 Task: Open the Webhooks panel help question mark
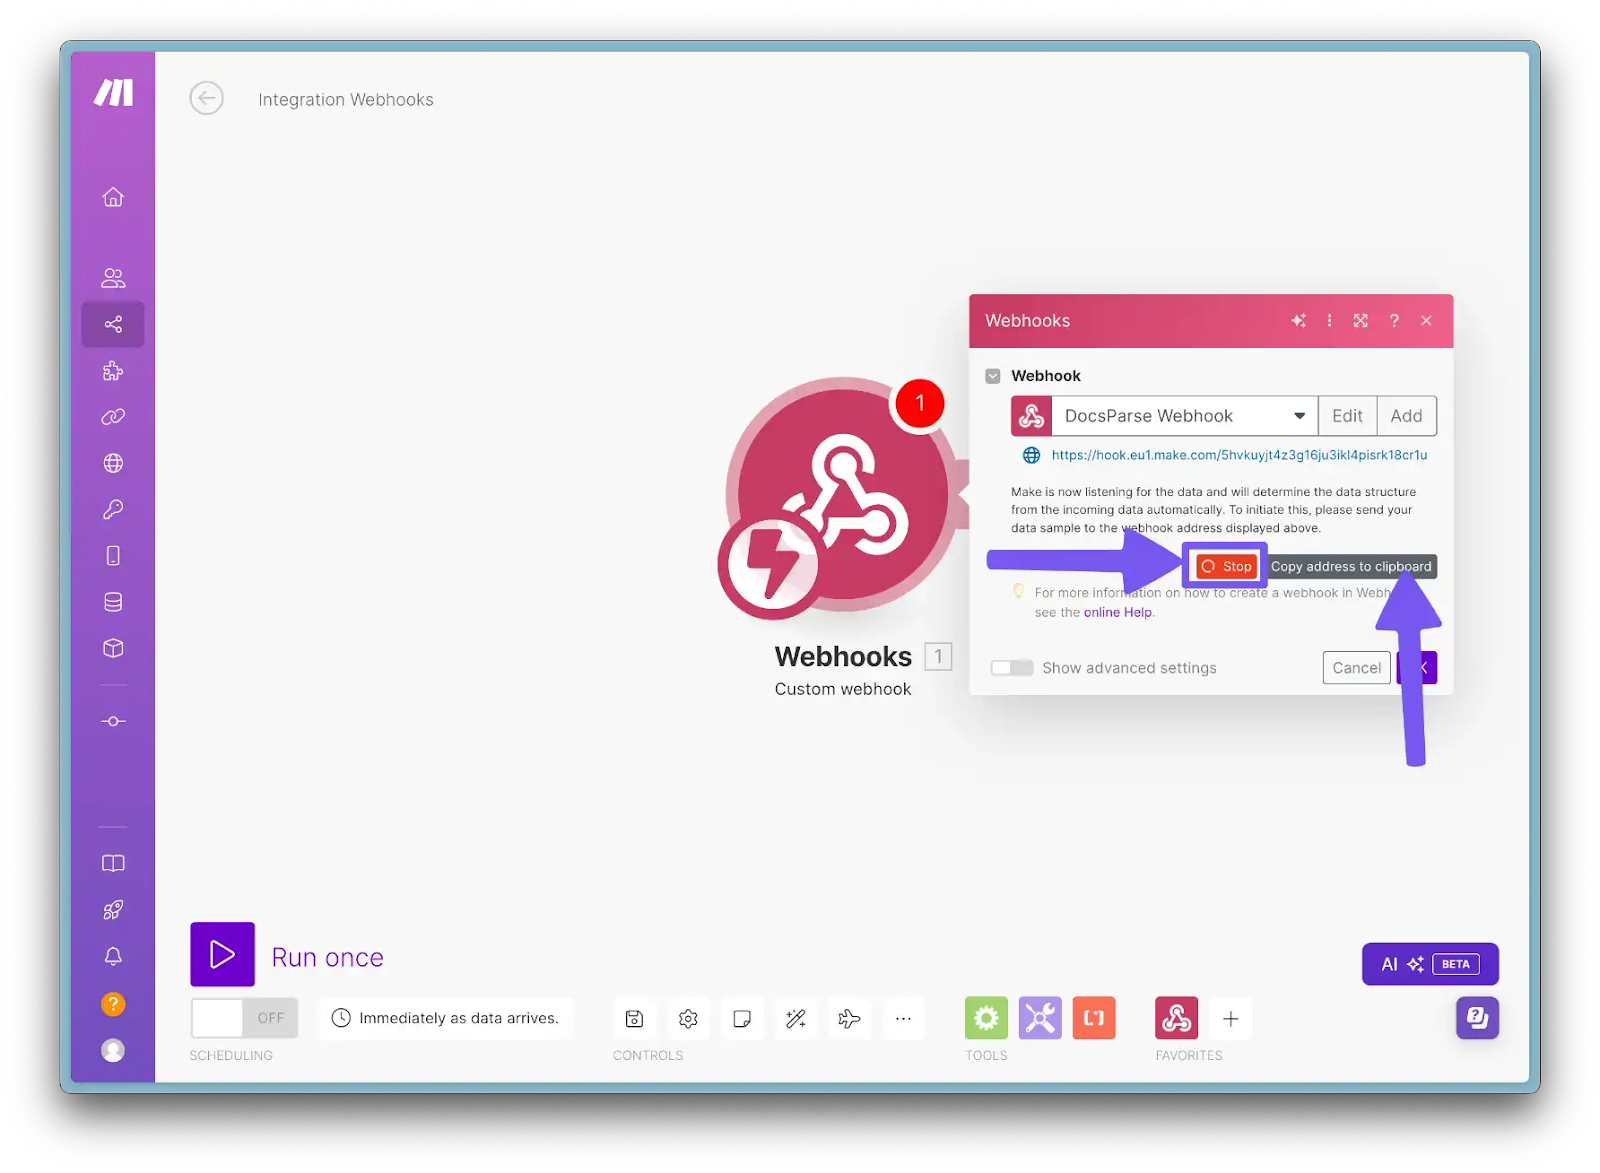click(x=1394, y=321)
